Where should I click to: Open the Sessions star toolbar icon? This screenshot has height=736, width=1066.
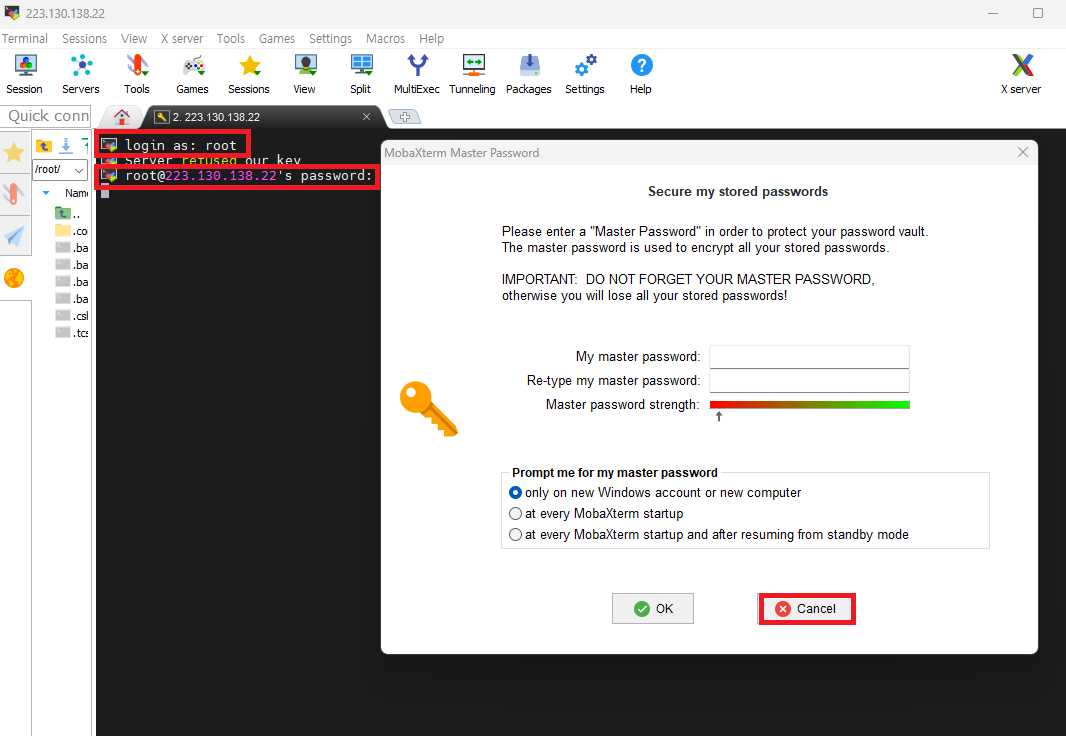(249, 74)
